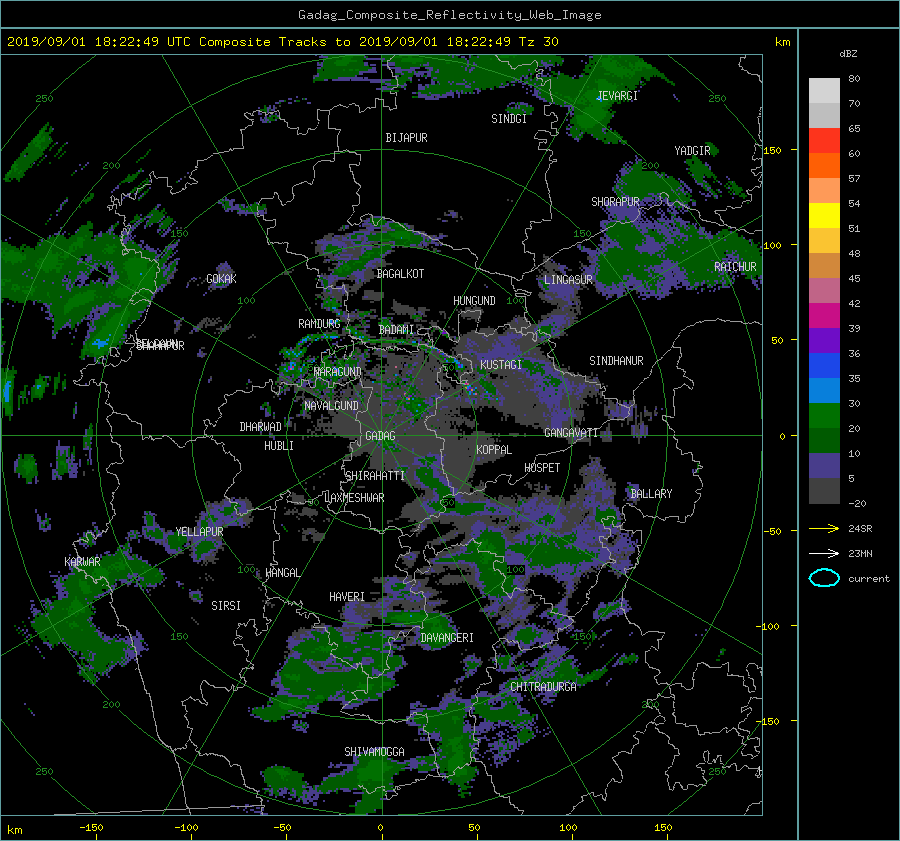Click the NAVALGUND city label
Image resolution: width=900 pixels, height=841 pixels.
[x=331, y=406]
